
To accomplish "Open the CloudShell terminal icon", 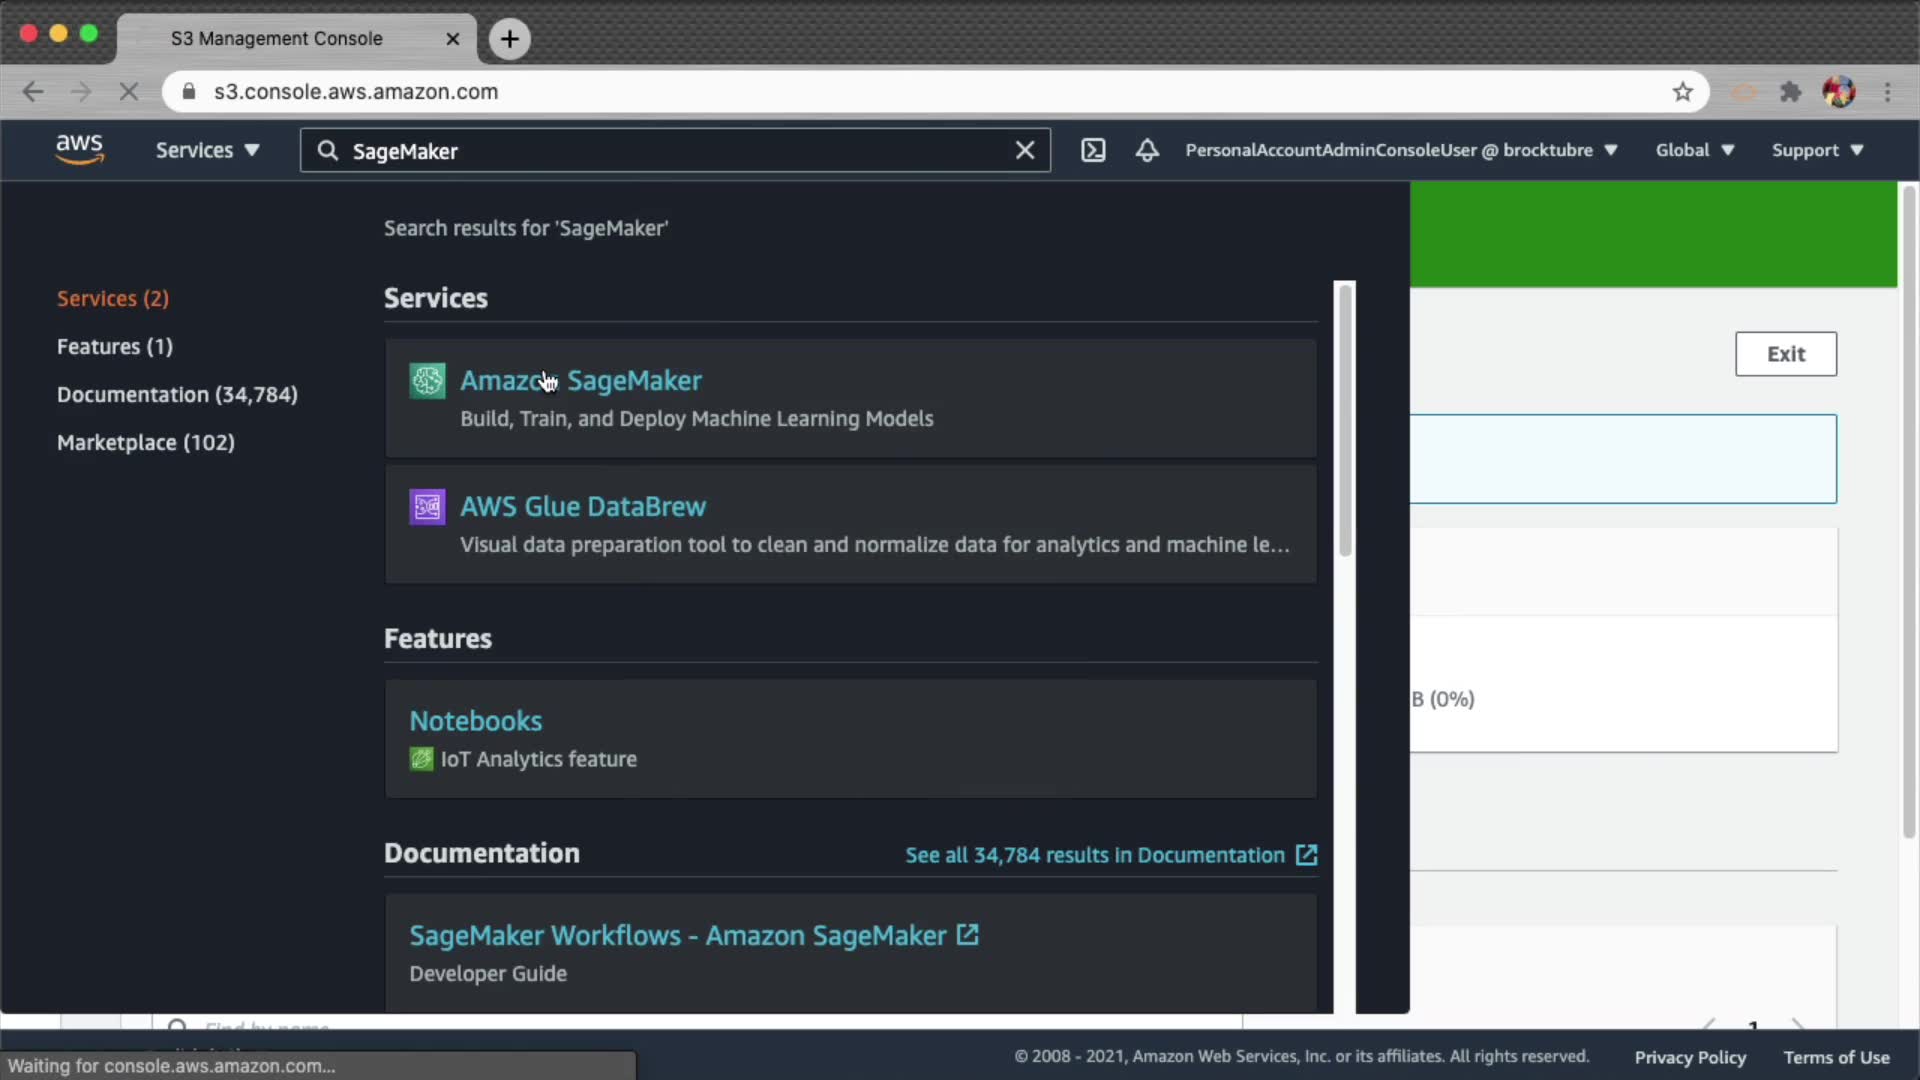I will (x=1093, y=150).
